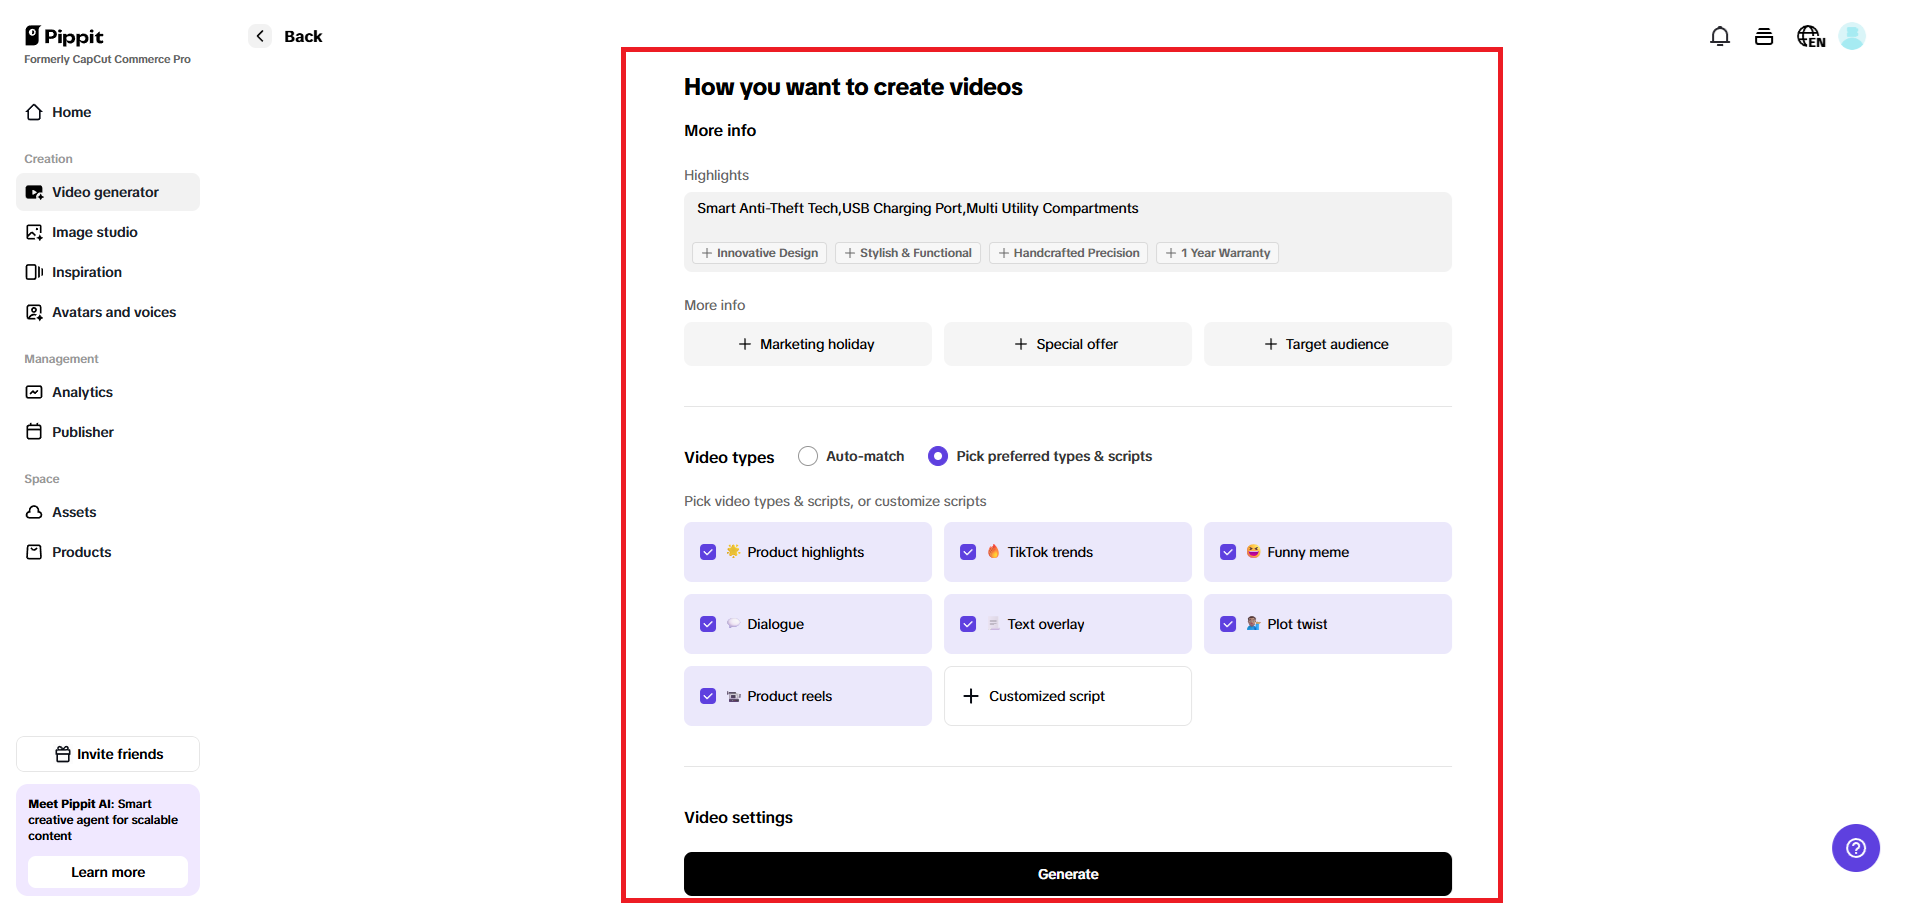Open Assets in the Space section
This screenshot has width=1907, height=906.
point(74,512)
